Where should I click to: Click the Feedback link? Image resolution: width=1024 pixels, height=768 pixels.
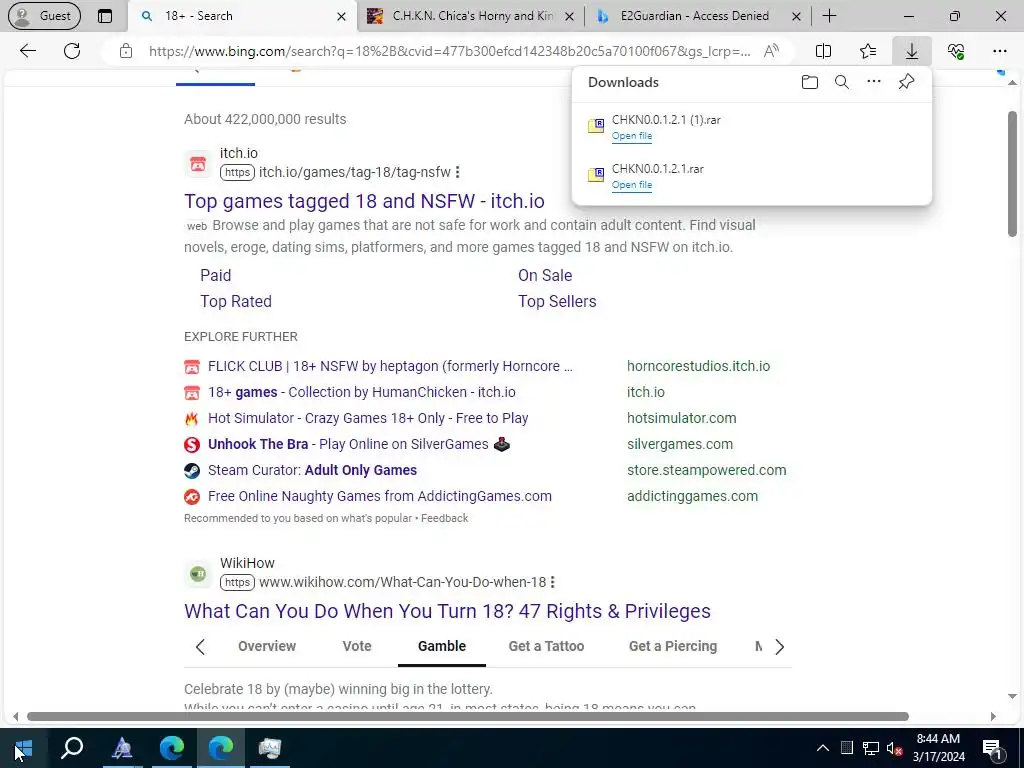pyautogui.click(x=445, y=519)
